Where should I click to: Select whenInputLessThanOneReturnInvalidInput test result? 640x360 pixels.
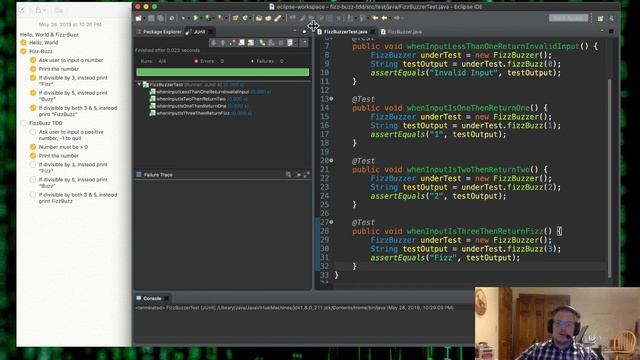tap(210, 92)
